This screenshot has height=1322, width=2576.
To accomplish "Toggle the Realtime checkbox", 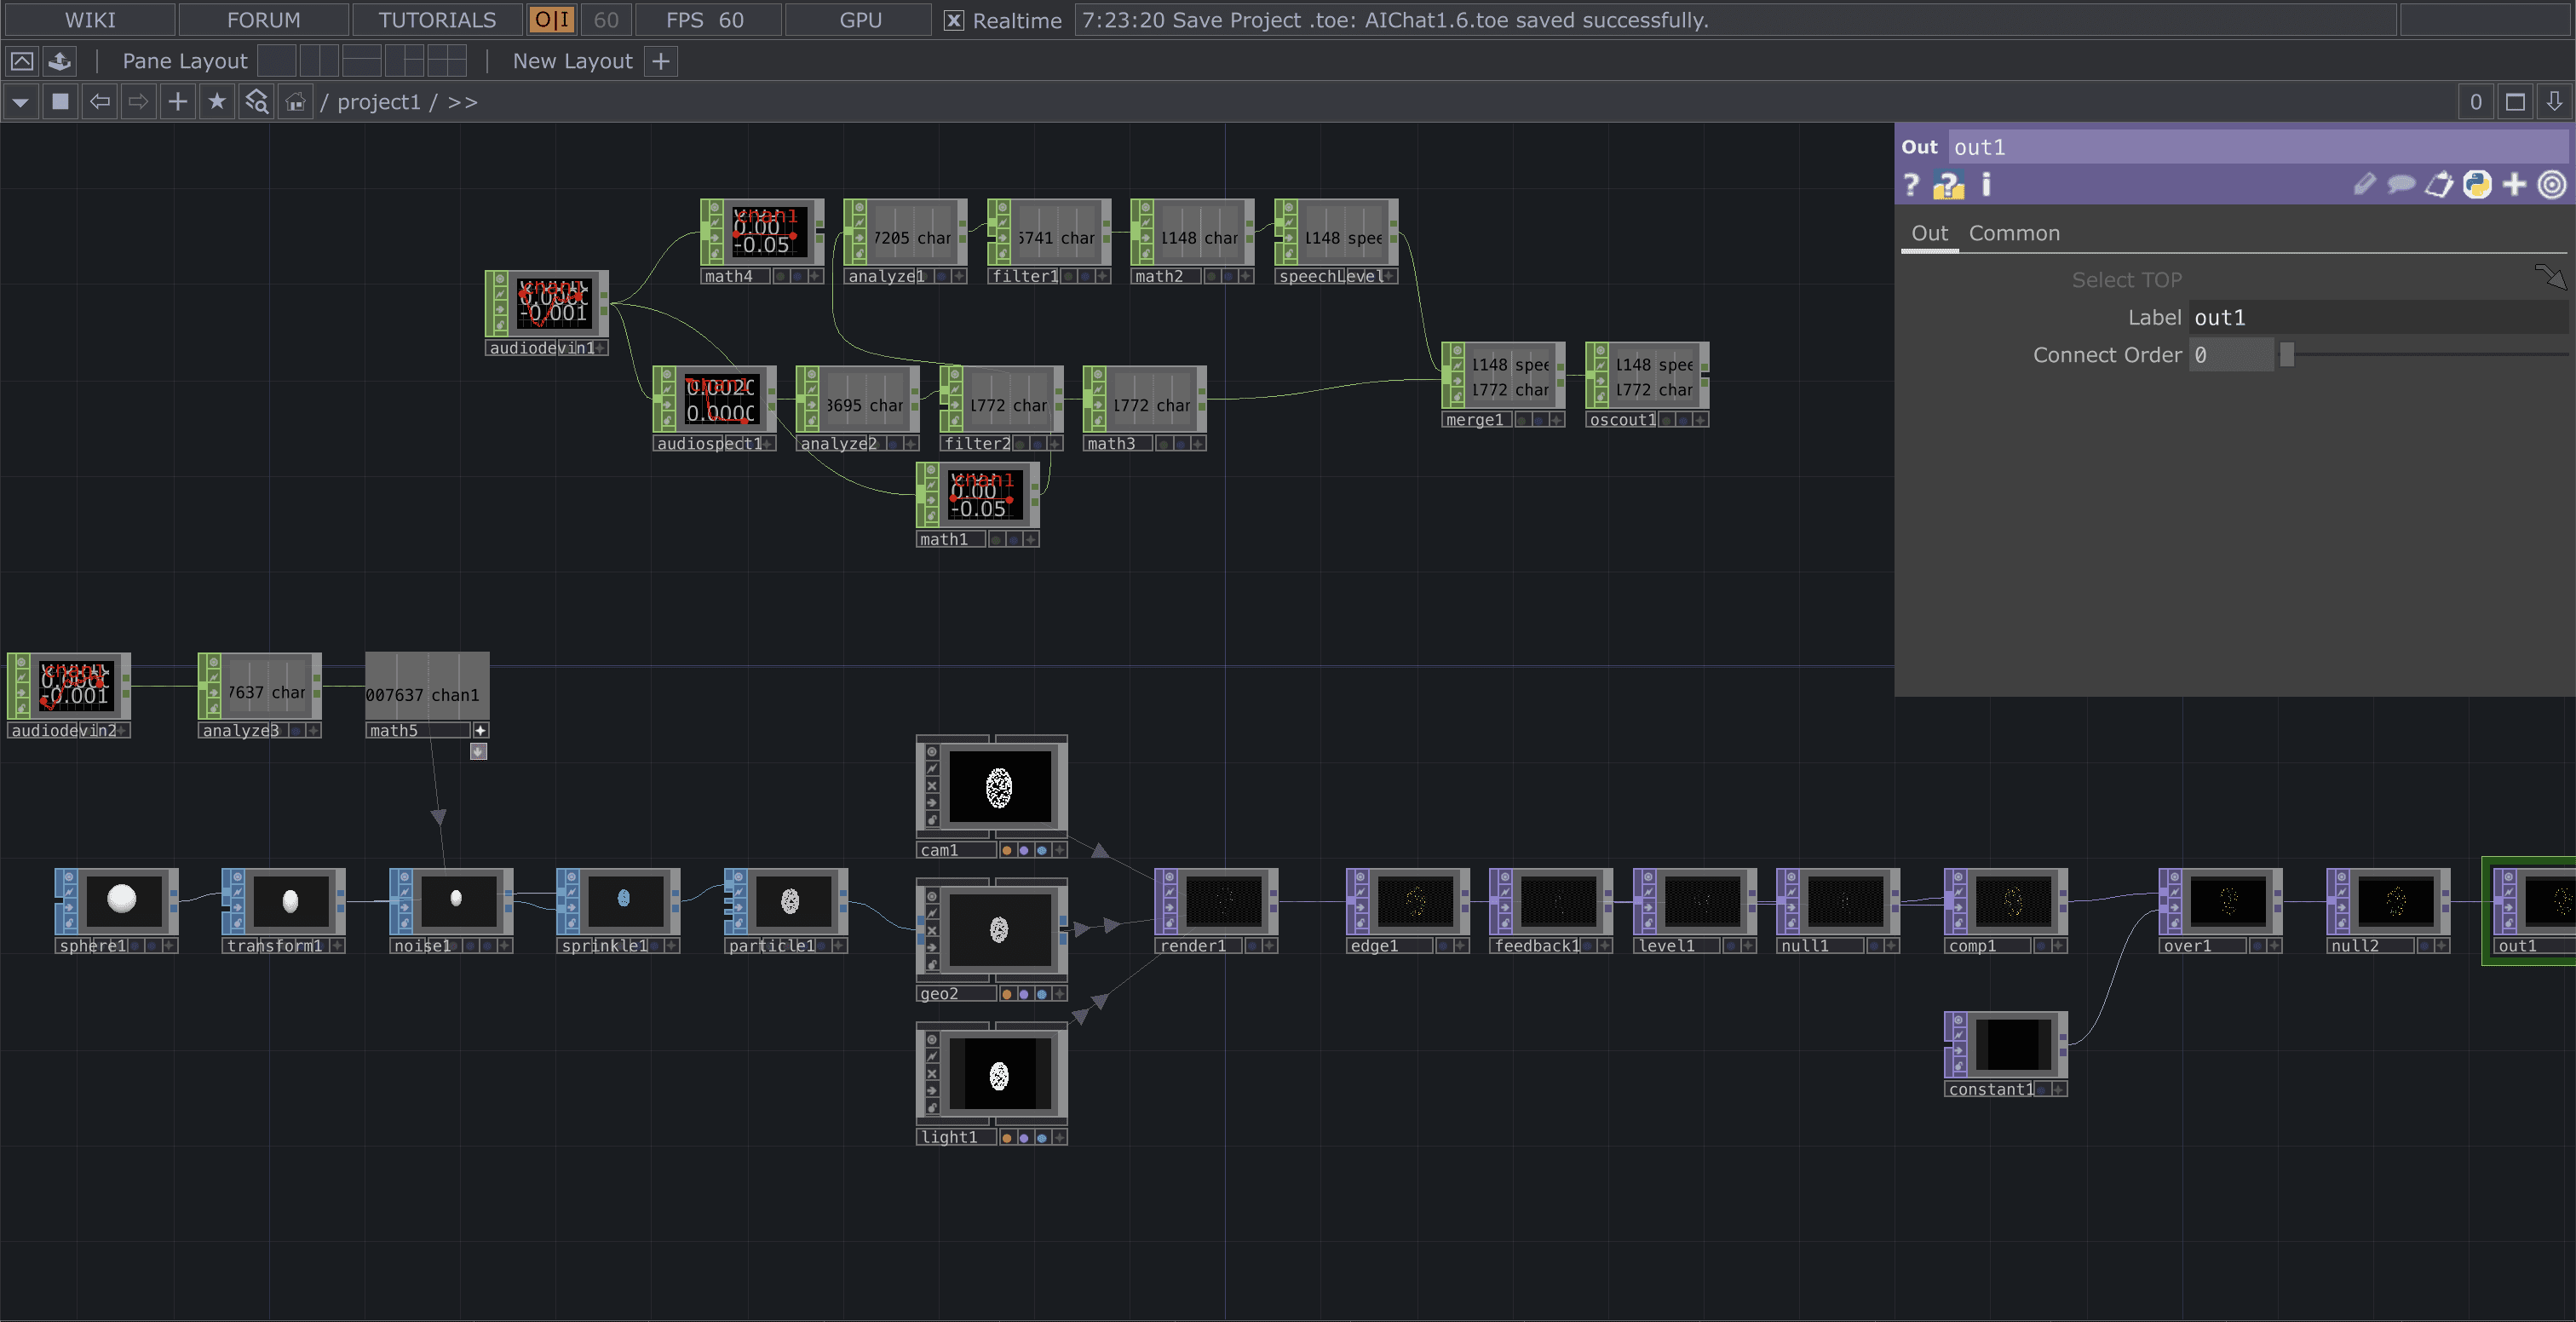I will (954, 20).
